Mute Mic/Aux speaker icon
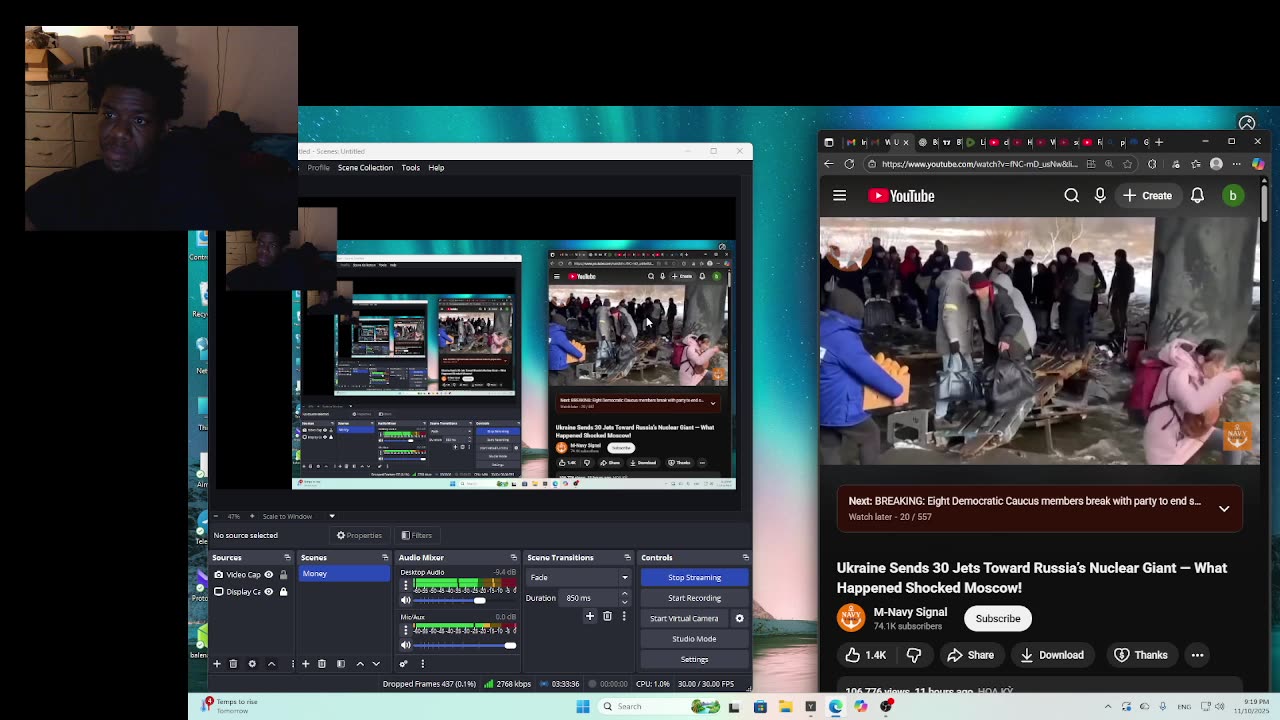Viewport: 1280px width, 720px height. (x=405, y=645)
